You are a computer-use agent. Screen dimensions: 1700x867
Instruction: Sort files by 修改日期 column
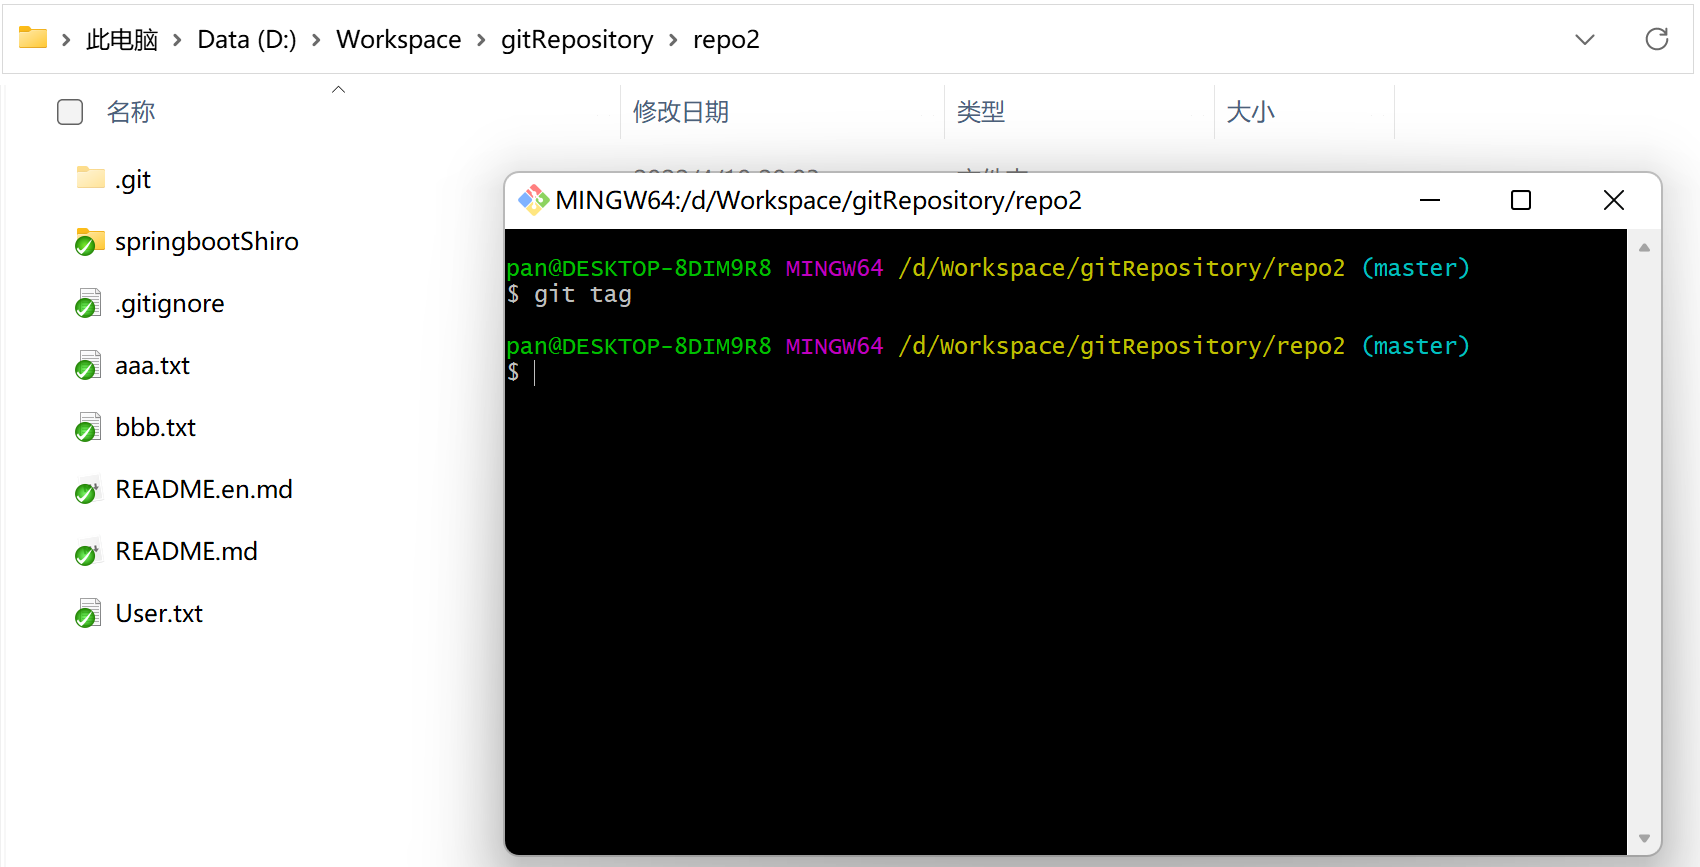click(x=681, y=112)
